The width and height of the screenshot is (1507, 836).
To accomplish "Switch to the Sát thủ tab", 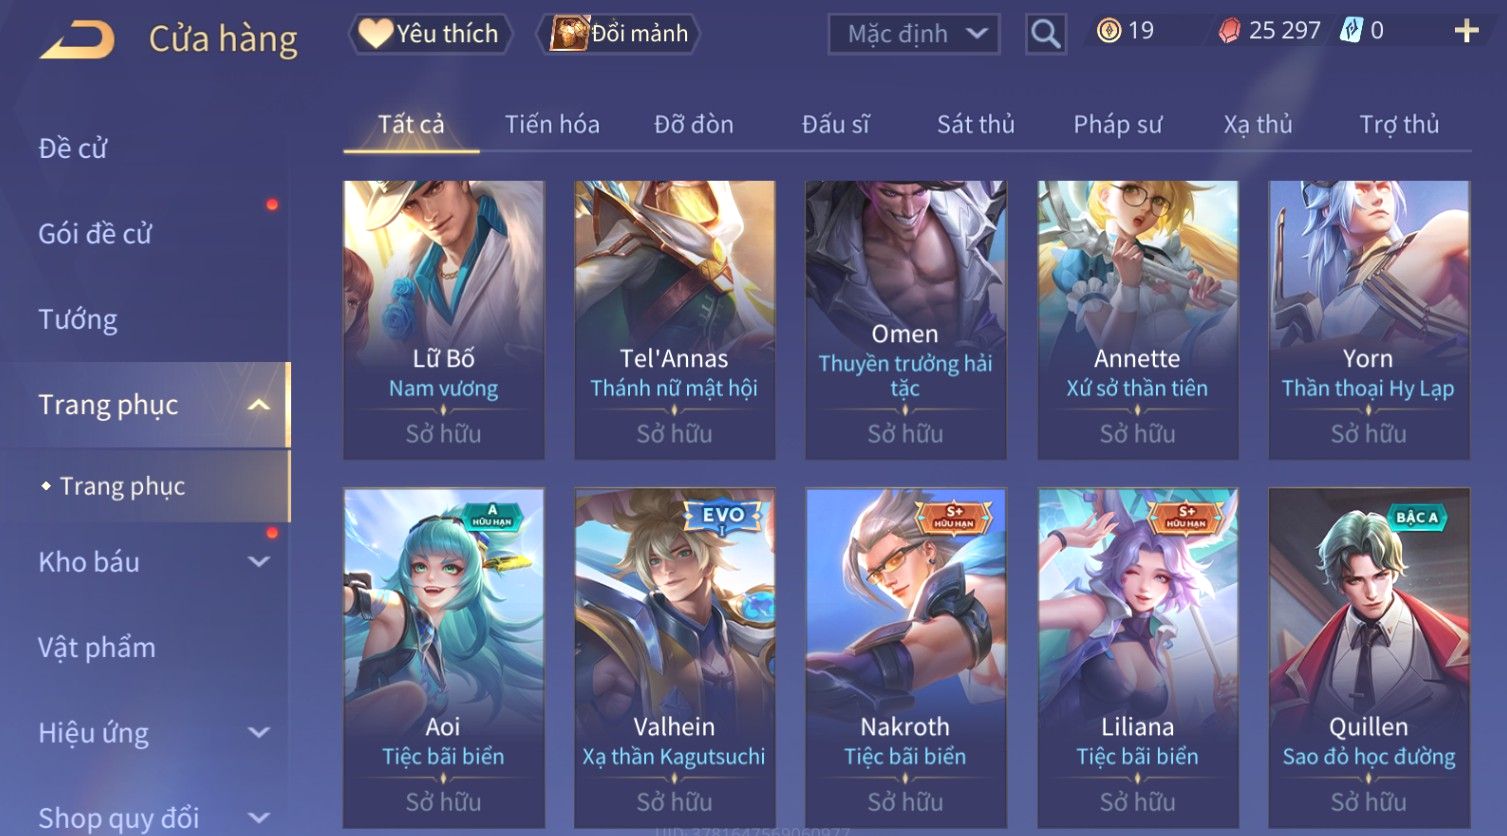I will point(976,124).
